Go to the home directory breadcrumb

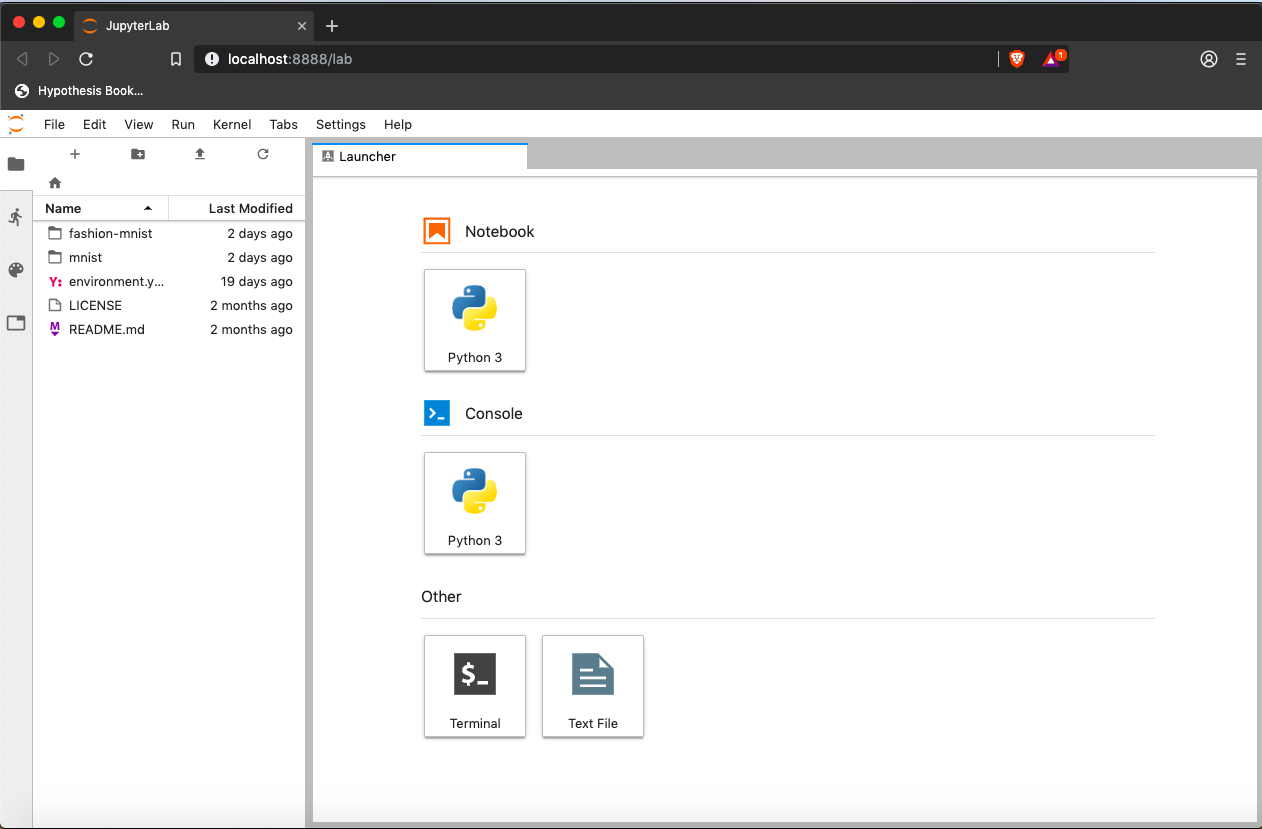click(x=55, y=183)
